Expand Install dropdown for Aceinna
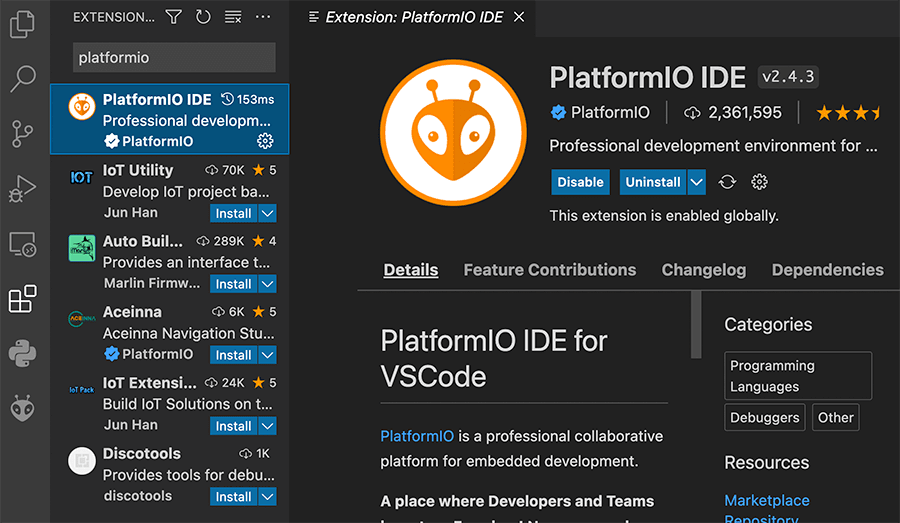 tap(267, 355)
